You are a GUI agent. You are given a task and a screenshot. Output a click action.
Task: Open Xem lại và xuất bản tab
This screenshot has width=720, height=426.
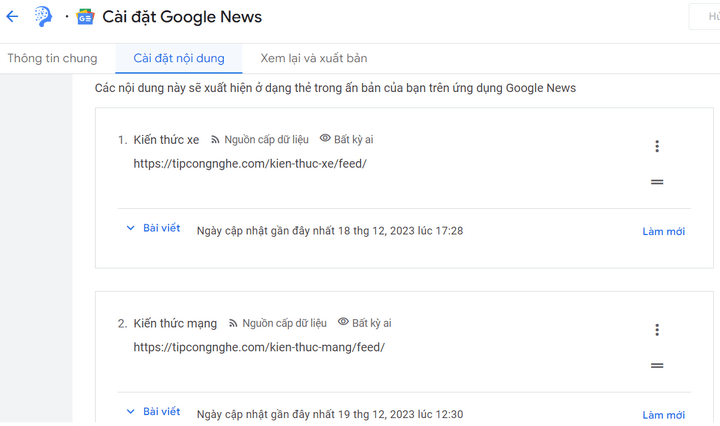[314, 58]
